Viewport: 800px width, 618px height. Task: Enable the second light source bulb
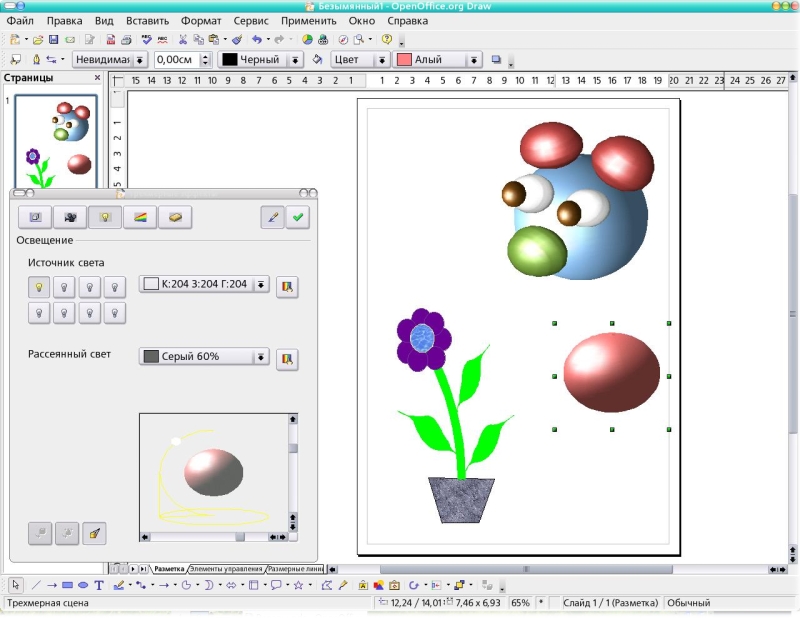[65, 287]
